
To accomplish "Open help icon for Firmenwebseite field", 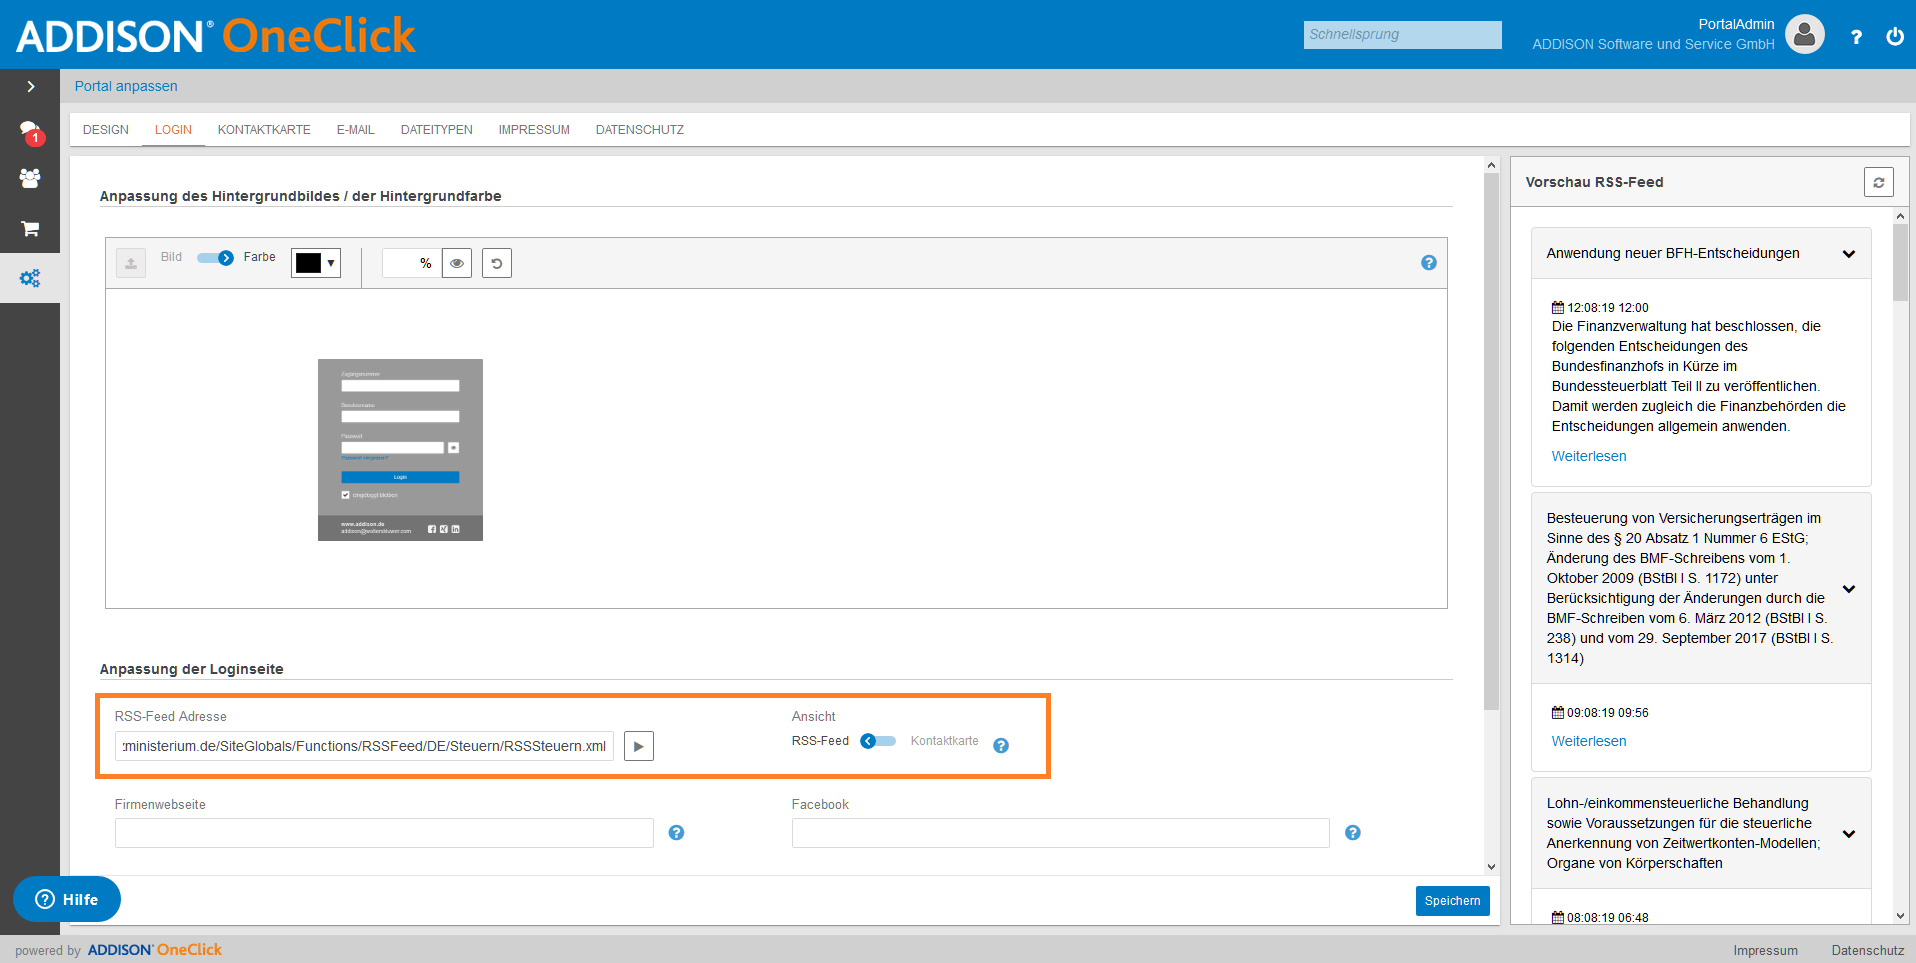I will coord(676,833).
